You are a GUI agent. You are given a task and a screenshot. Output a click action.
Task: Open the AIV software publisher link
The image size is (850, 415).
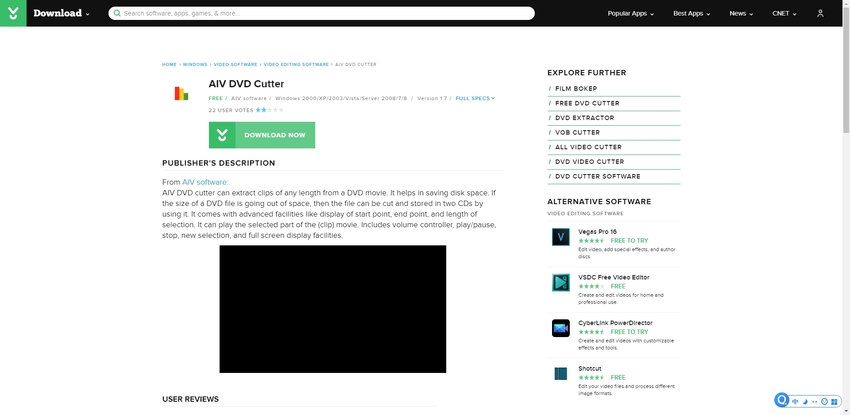click(205, 182)
